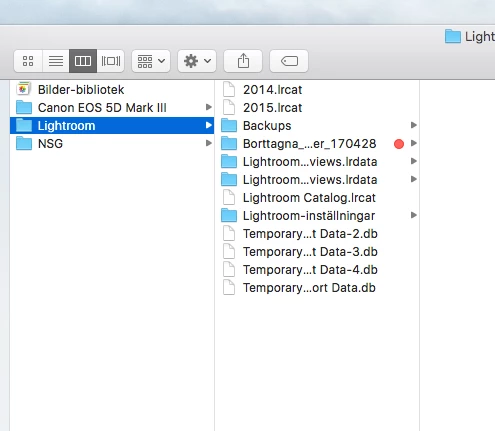Viewport: 495px width, 431px height.
Task: Click the Temporary...ort Data.db document icon
Action: coord(229,287)
